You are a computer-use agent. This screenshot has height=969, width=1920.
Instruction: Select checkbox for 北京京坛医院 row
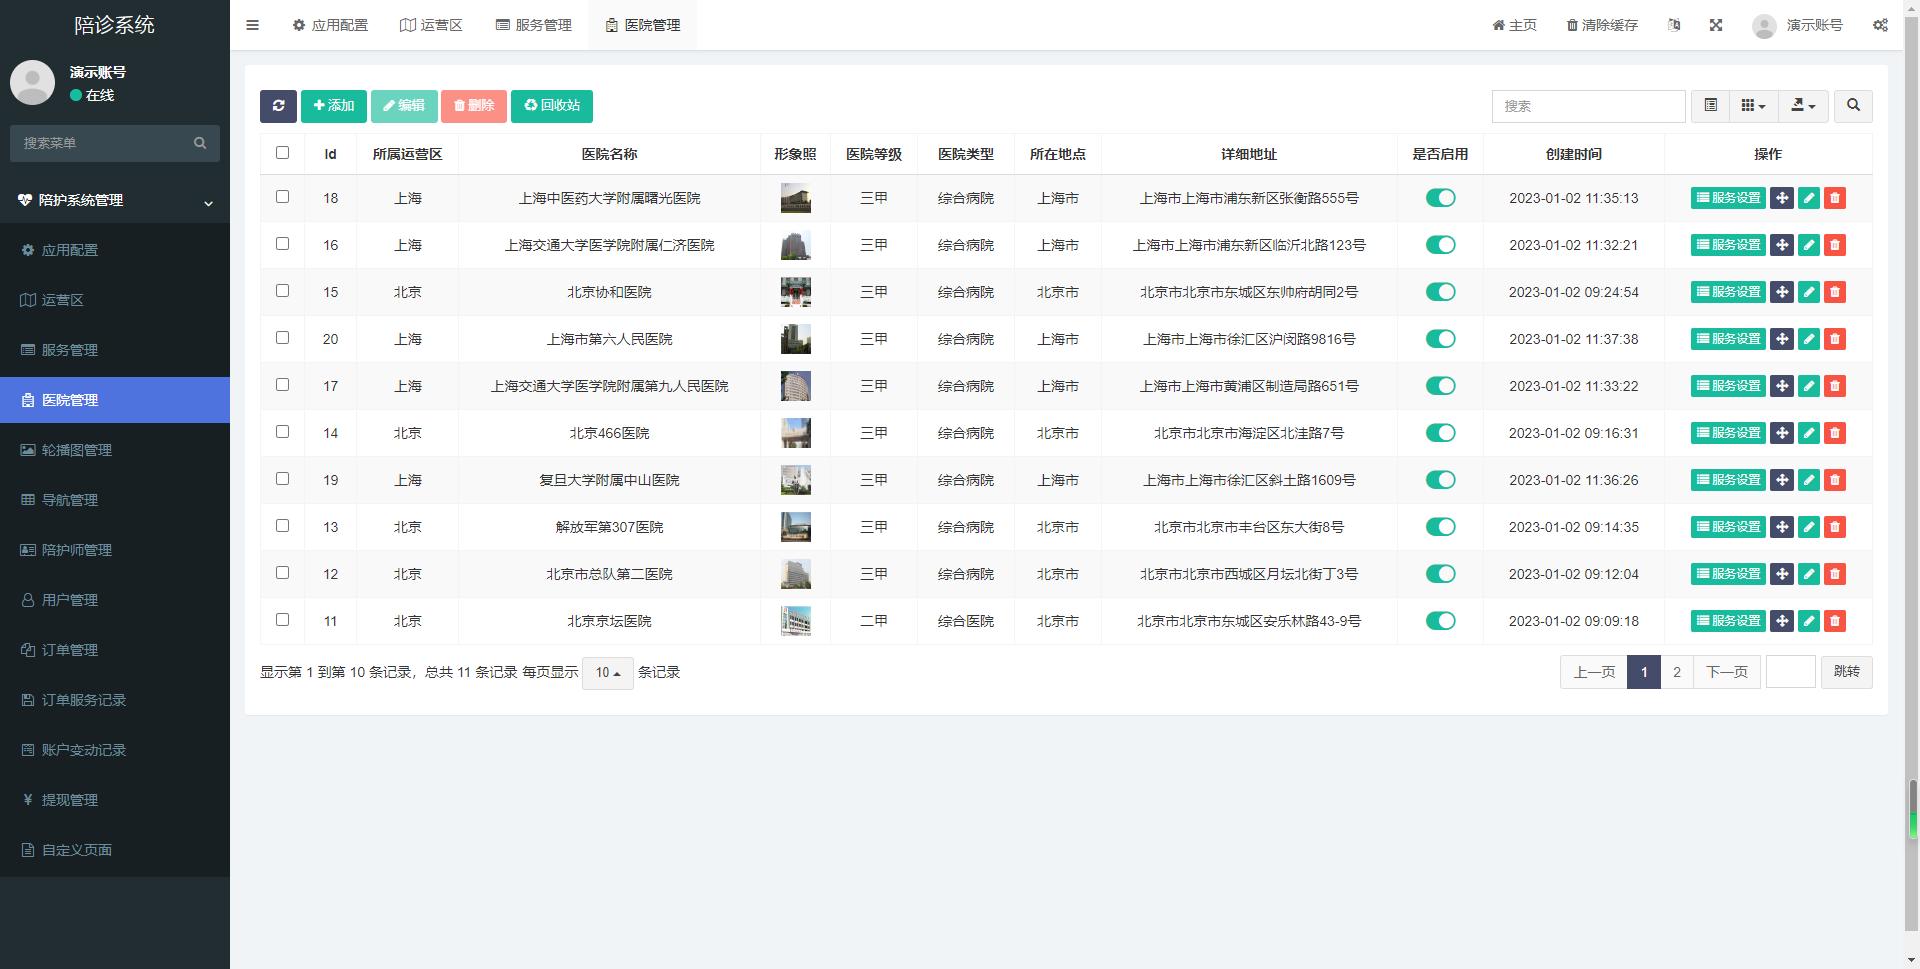click(282, 620)
